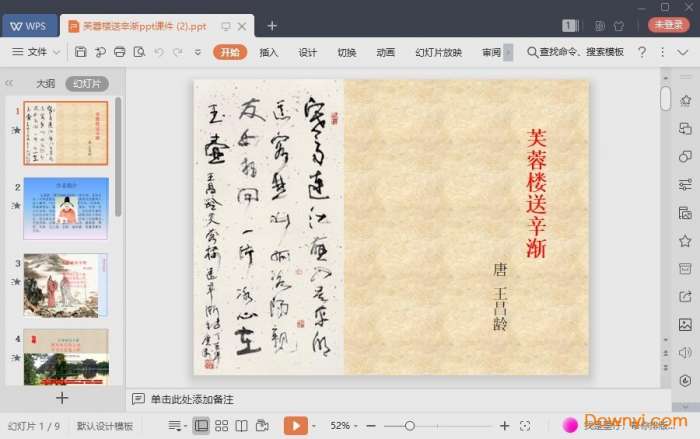The width and height of the screenshot is (700, 439).
Task: Open the sidebar share export icon
Action: [685, 297]
